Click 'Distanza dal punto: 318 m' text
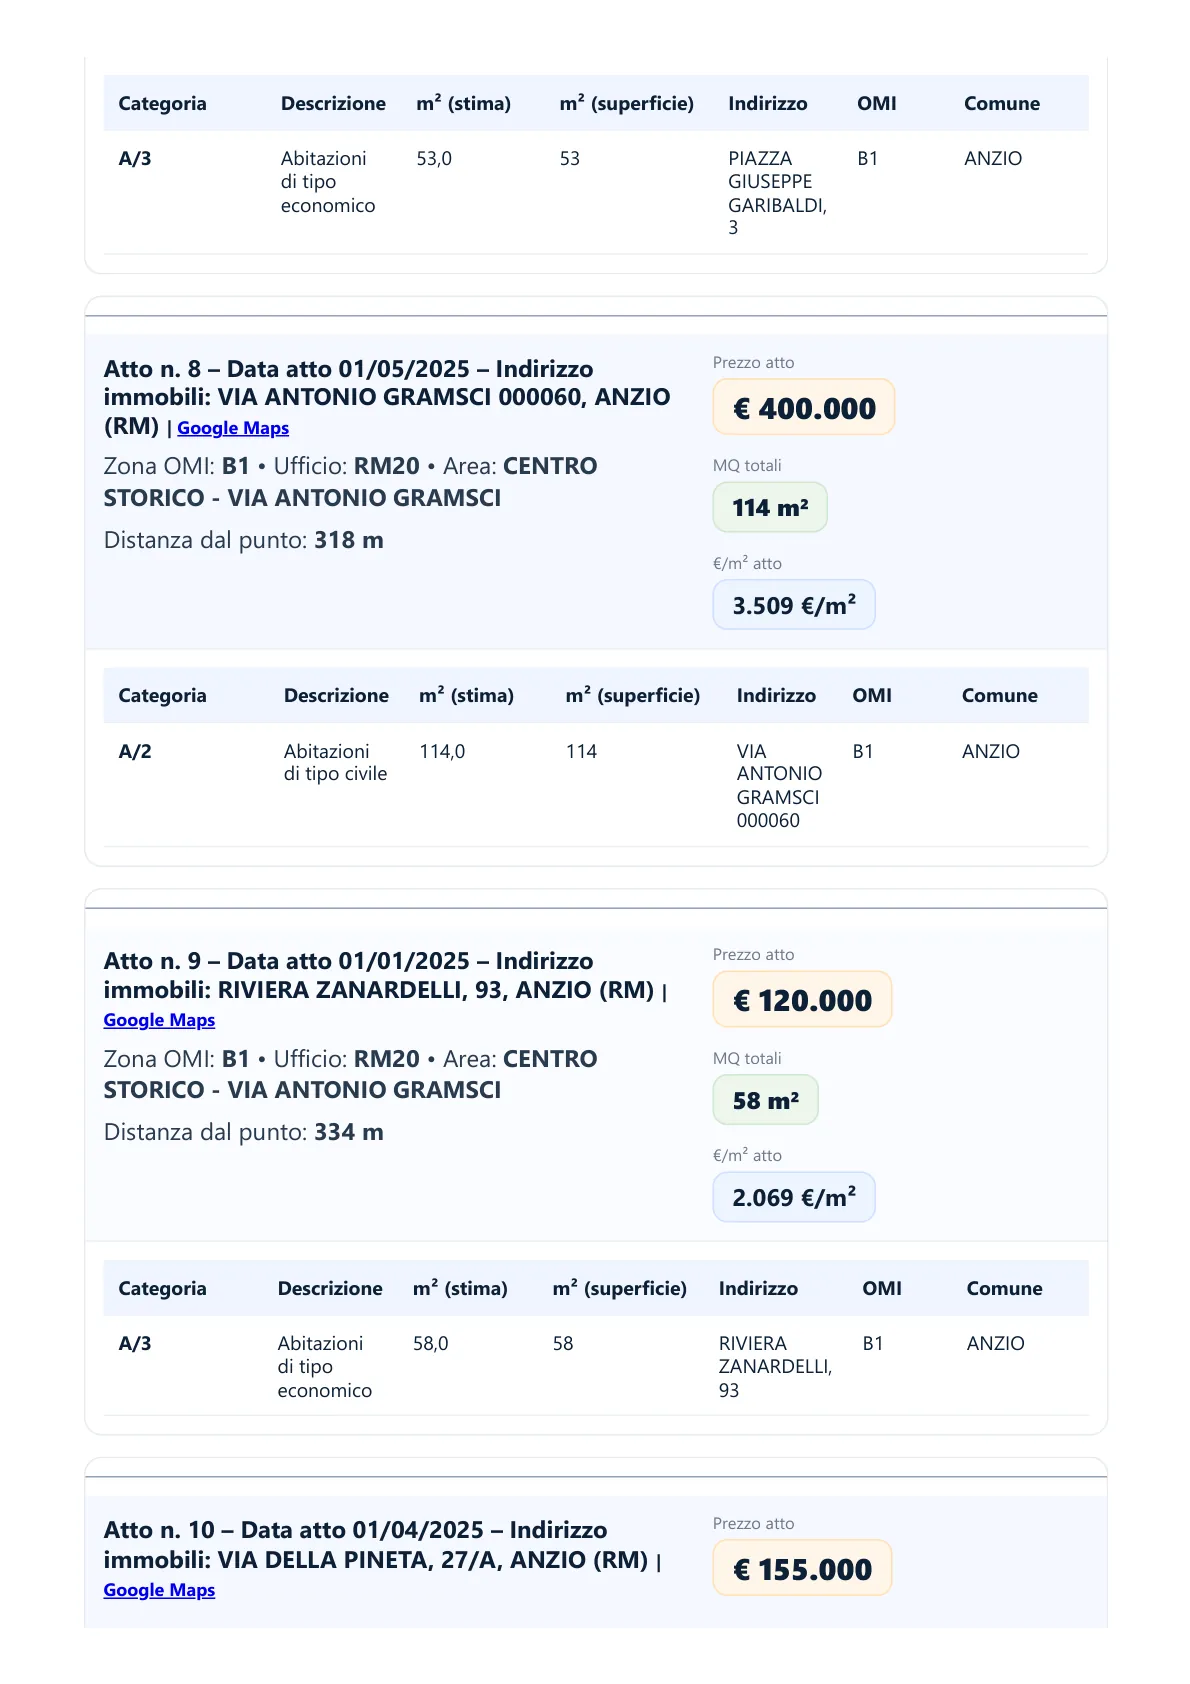 point(244,541)
